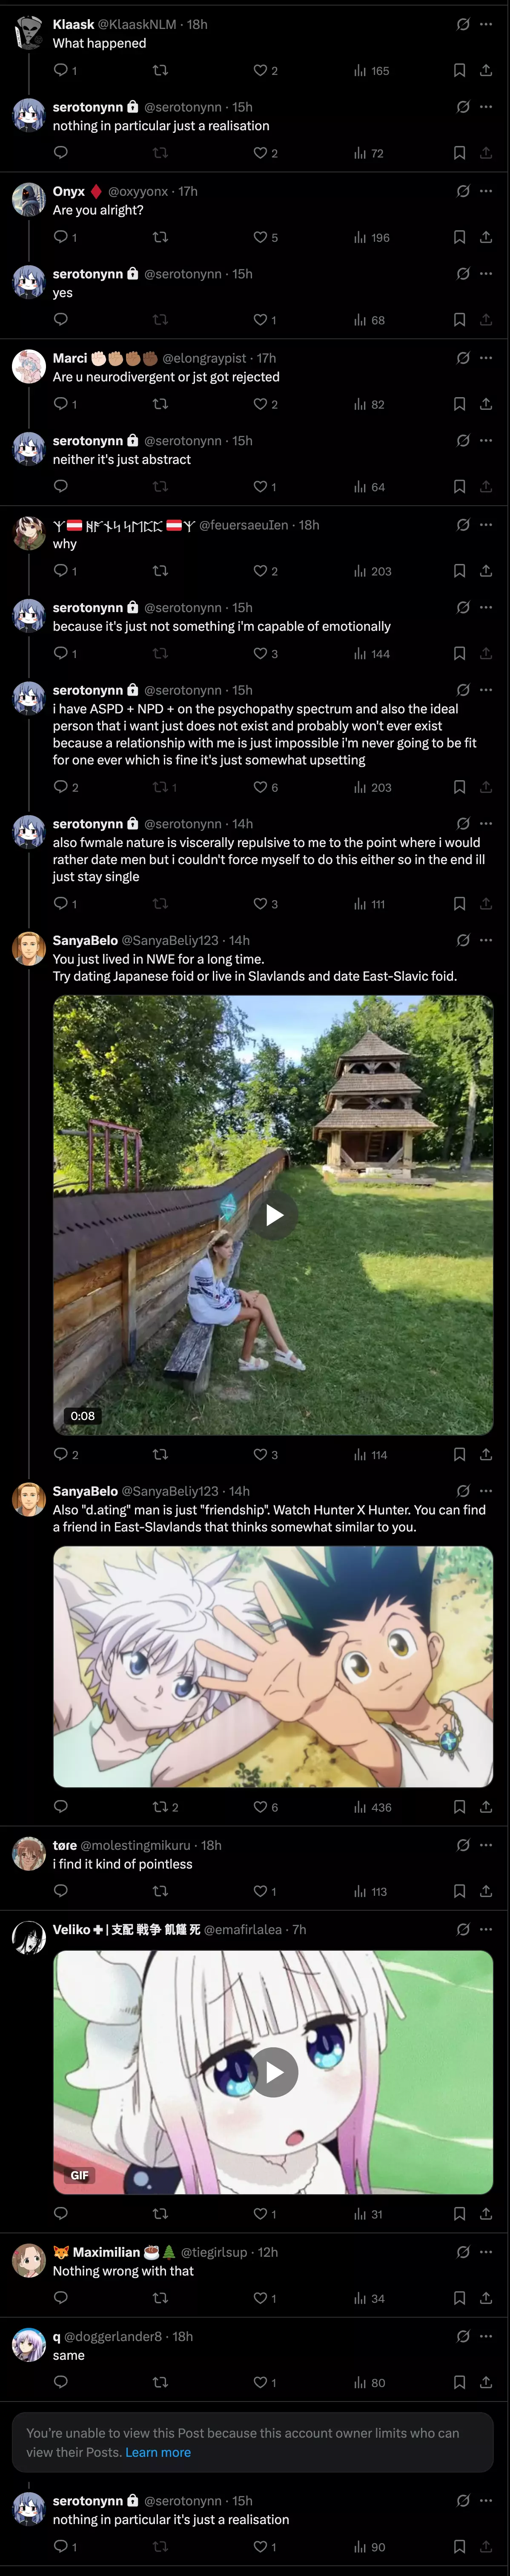Image resolution: width=510 pixels, height=2576 pixels.
Task: Open more menu on tøre's post
Action: [486, 1845]
